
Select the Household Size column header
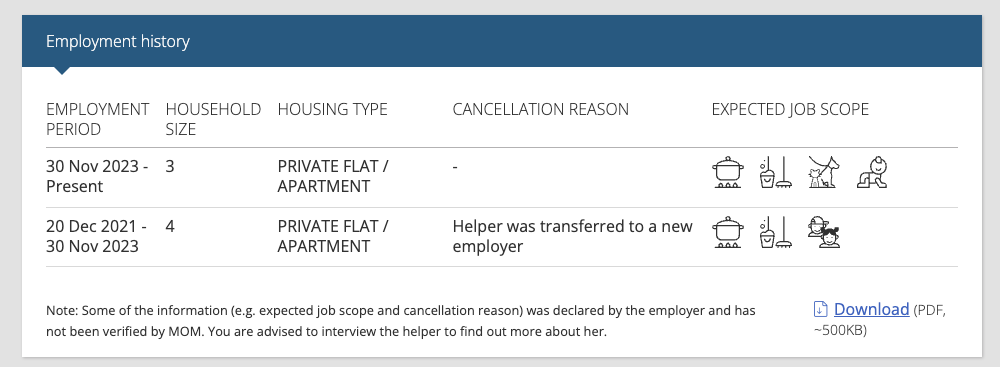[x=213, y=119]
